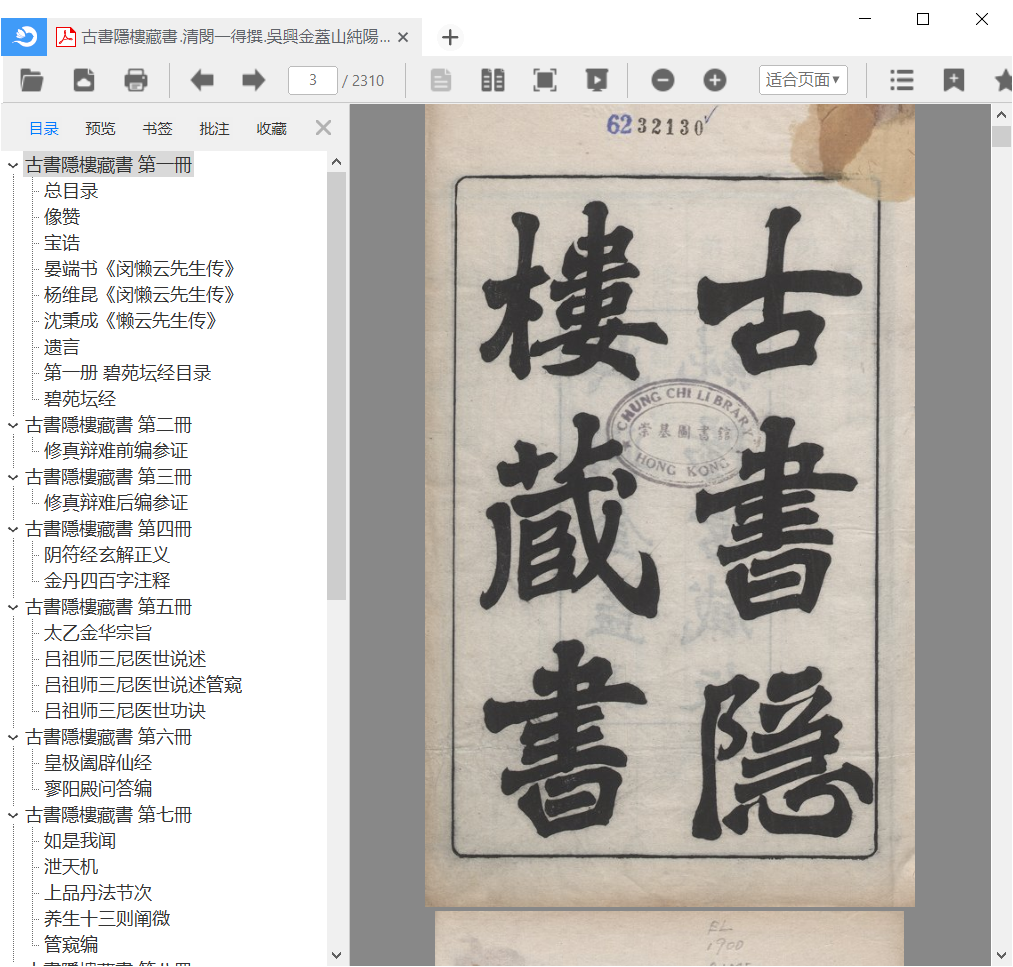Open the 碧苑坛经 outline entry
Image resolution: width=1013 pixels, height=967 pixels.
[80, 399]
